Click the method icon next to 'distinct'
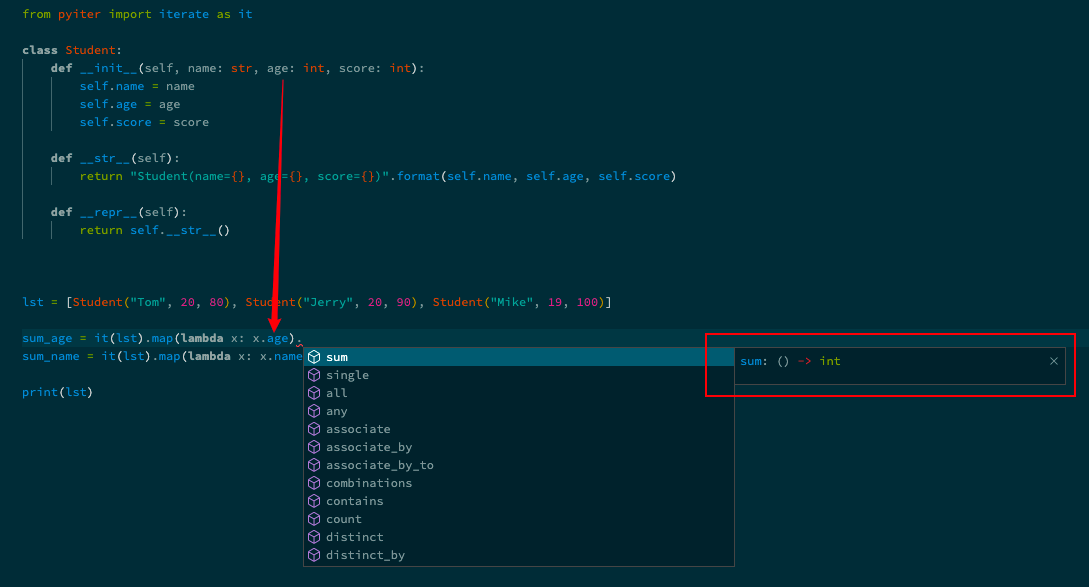 [x=315, y=538]
